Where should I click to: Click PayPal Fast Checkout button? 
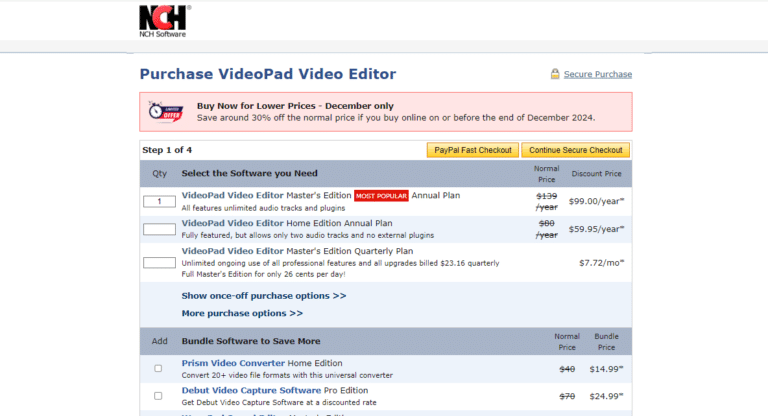tap(473, 150)
